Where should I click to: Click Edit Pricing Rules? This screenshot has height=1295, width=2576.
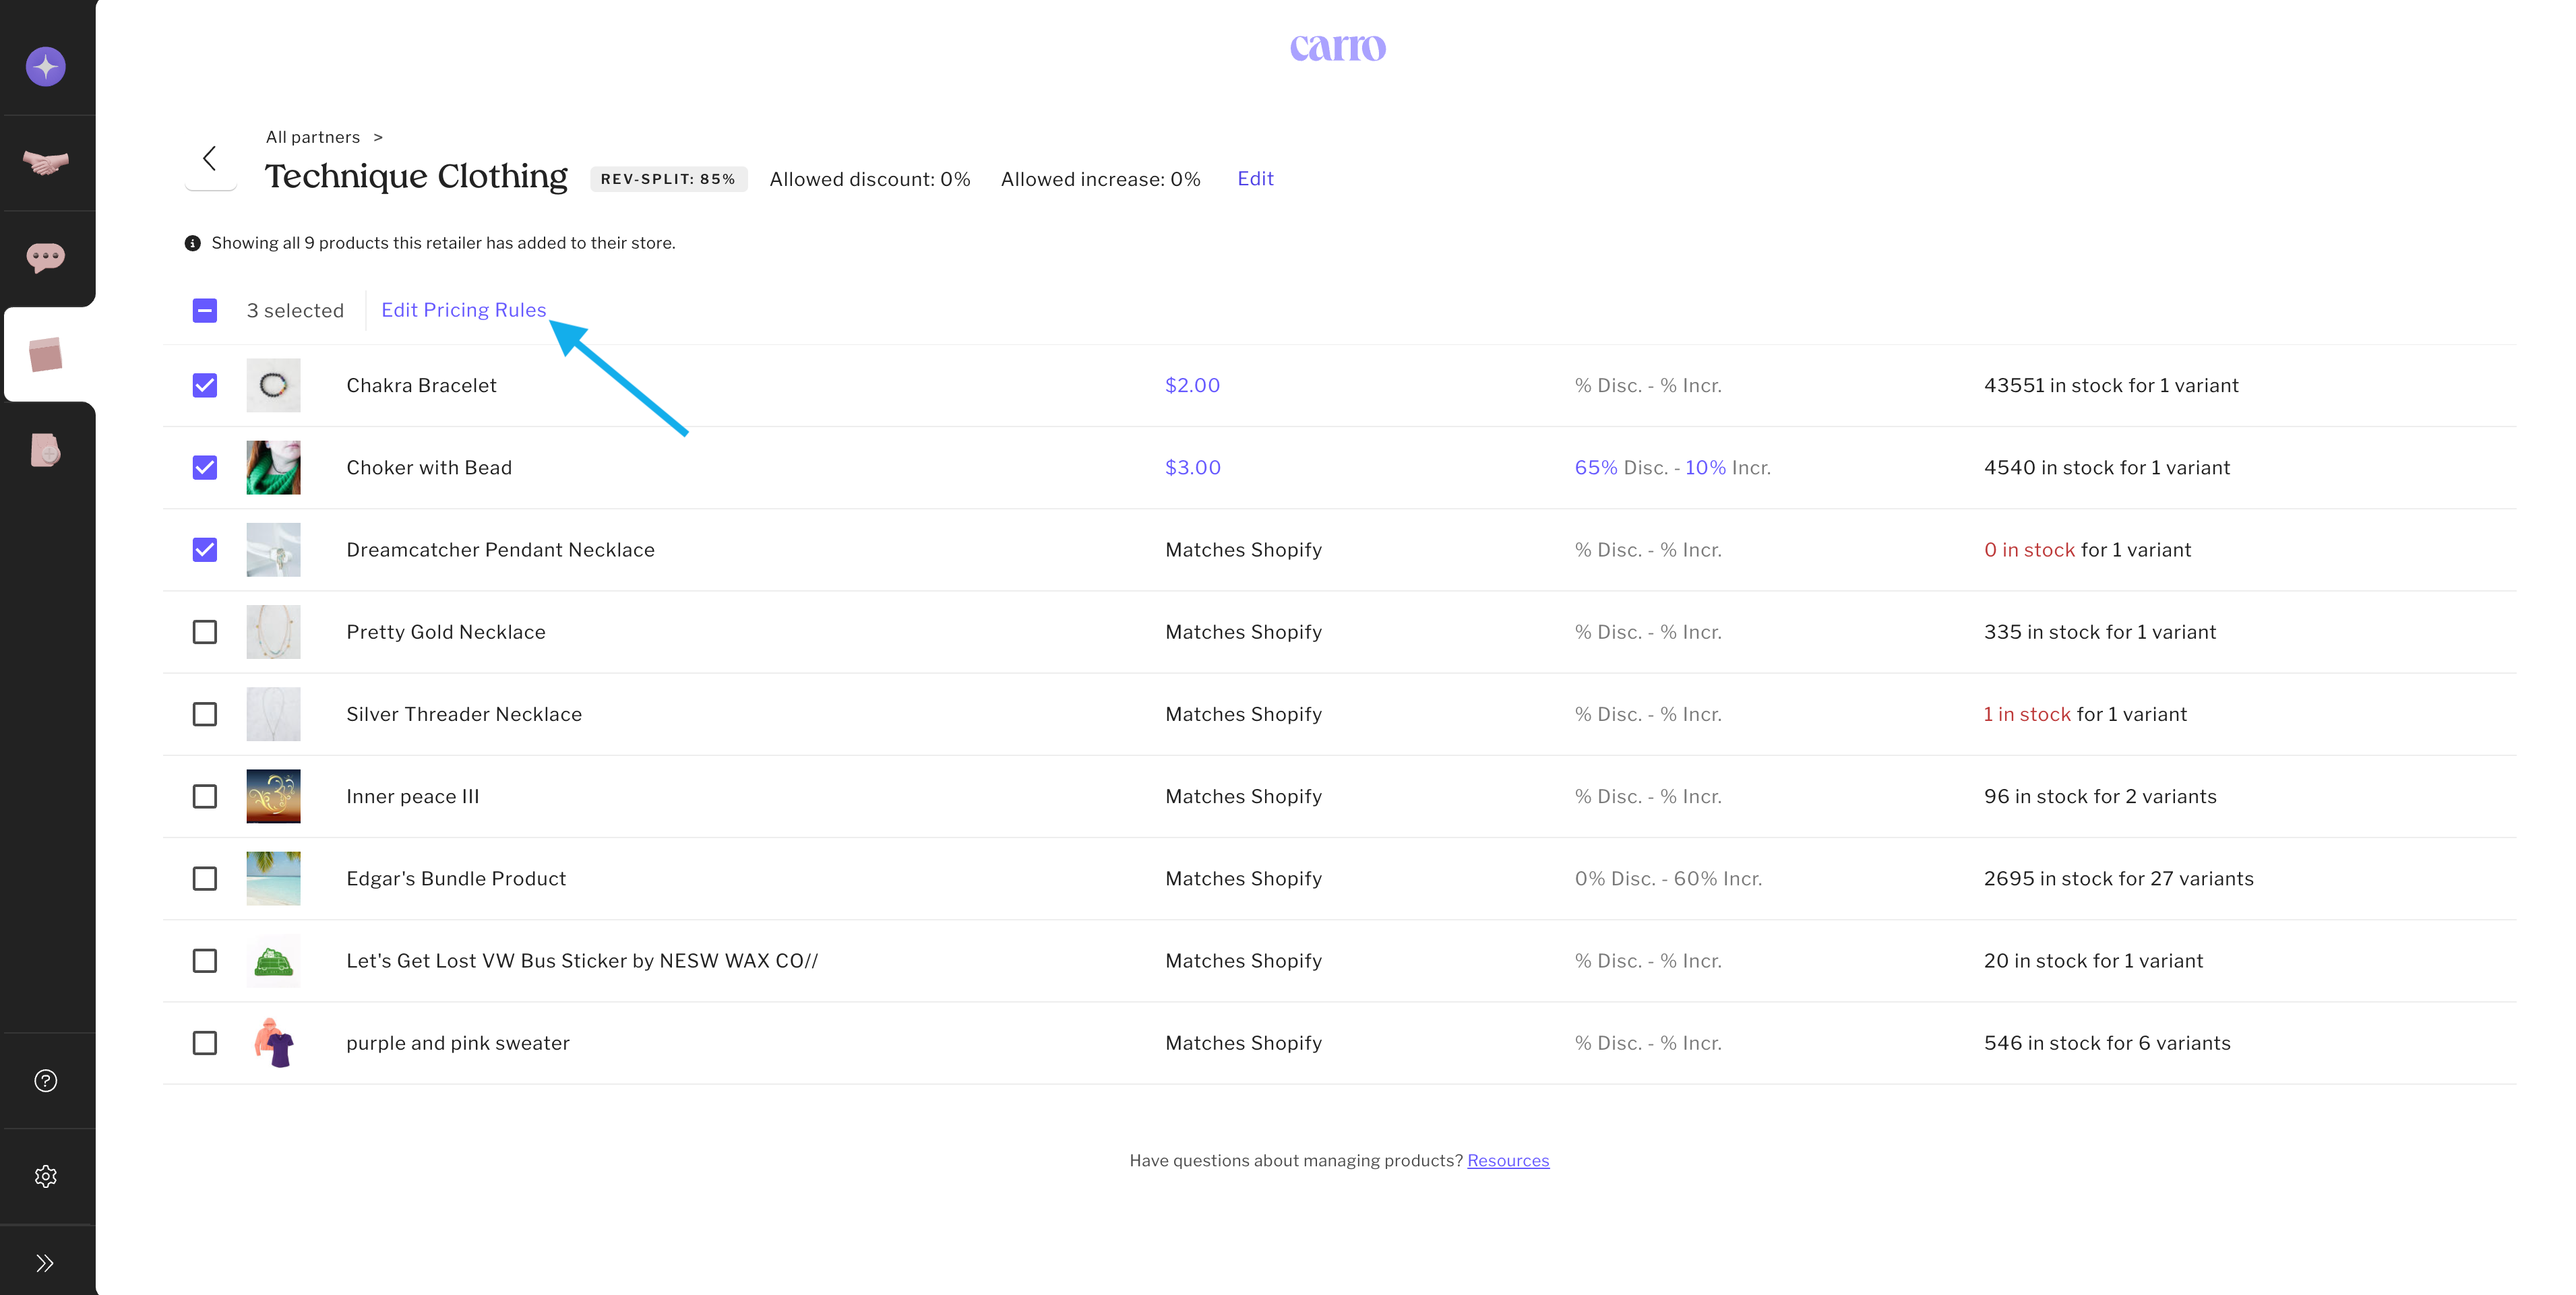point(463,310)
